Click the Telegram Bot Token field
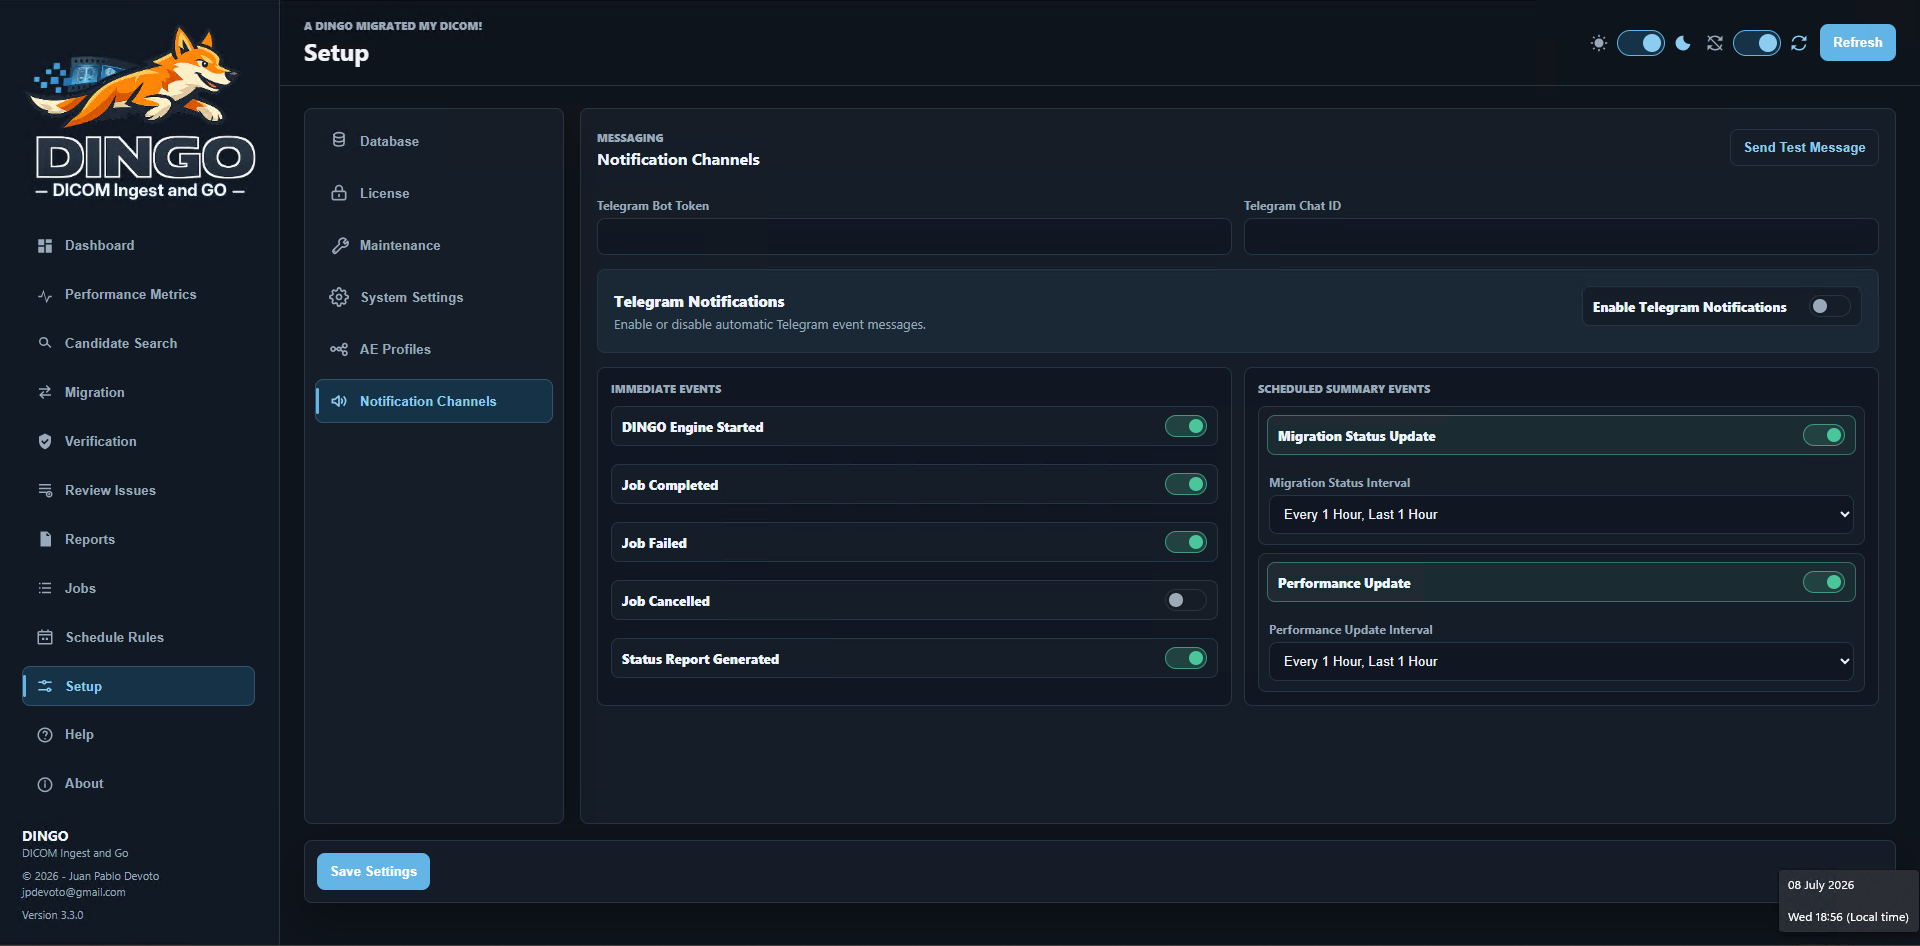 (914, 237)
